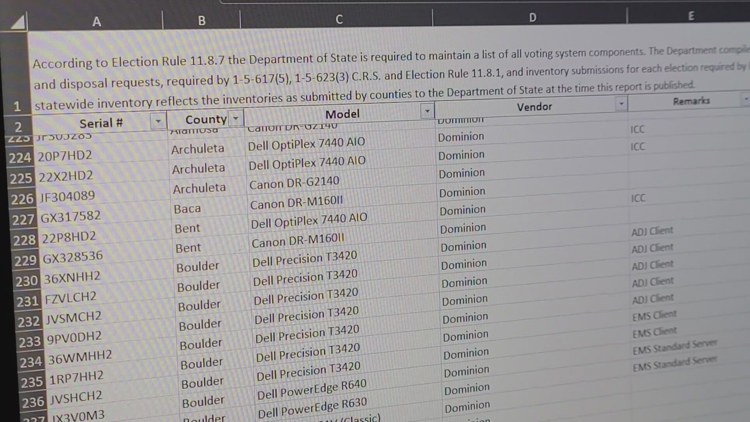Viewport: 750px width, 422px height.
Task: Select column C header
Action: (x=339, y=19)
